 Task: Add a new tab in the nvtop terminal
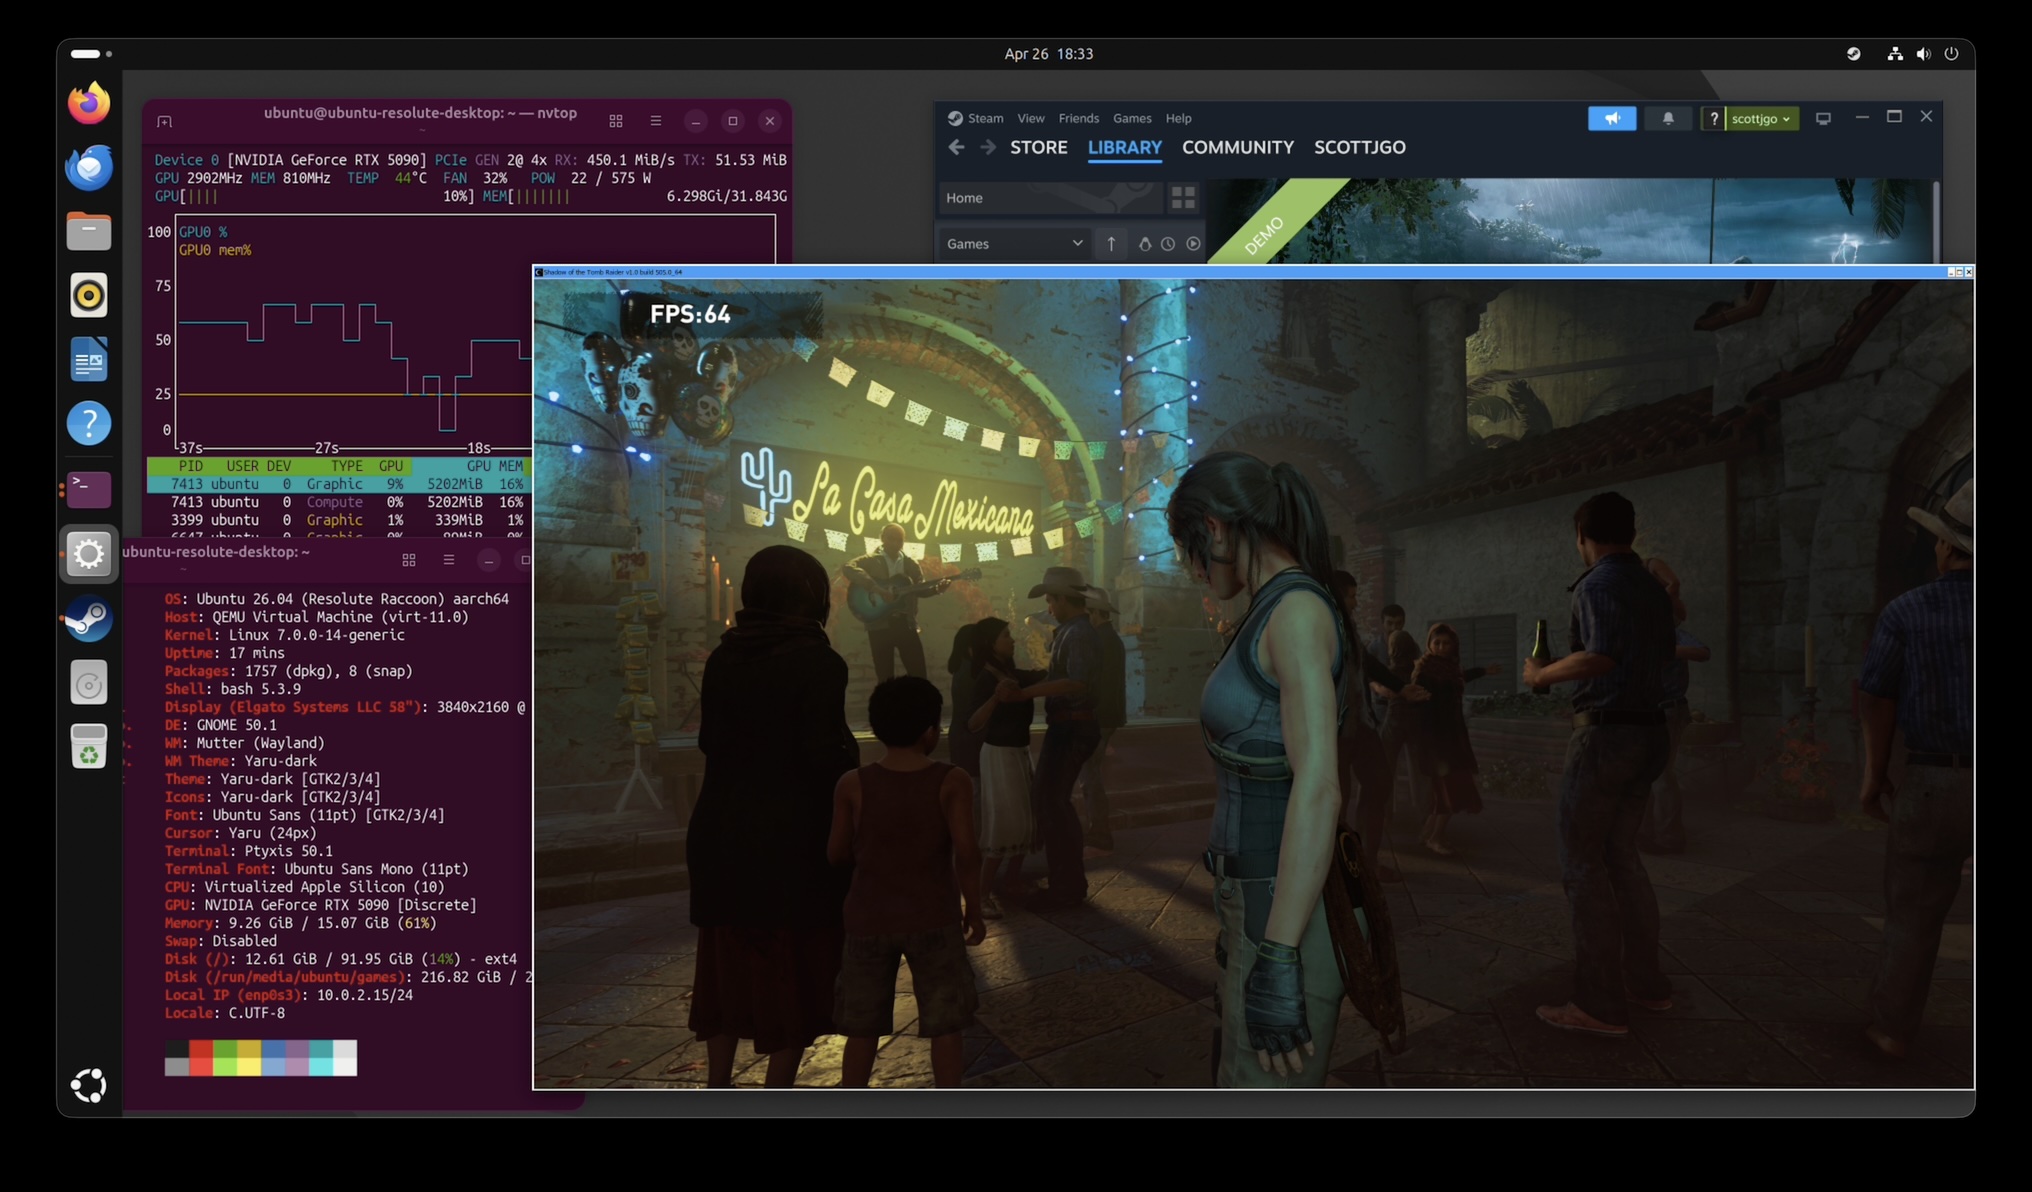click(165, 121)
